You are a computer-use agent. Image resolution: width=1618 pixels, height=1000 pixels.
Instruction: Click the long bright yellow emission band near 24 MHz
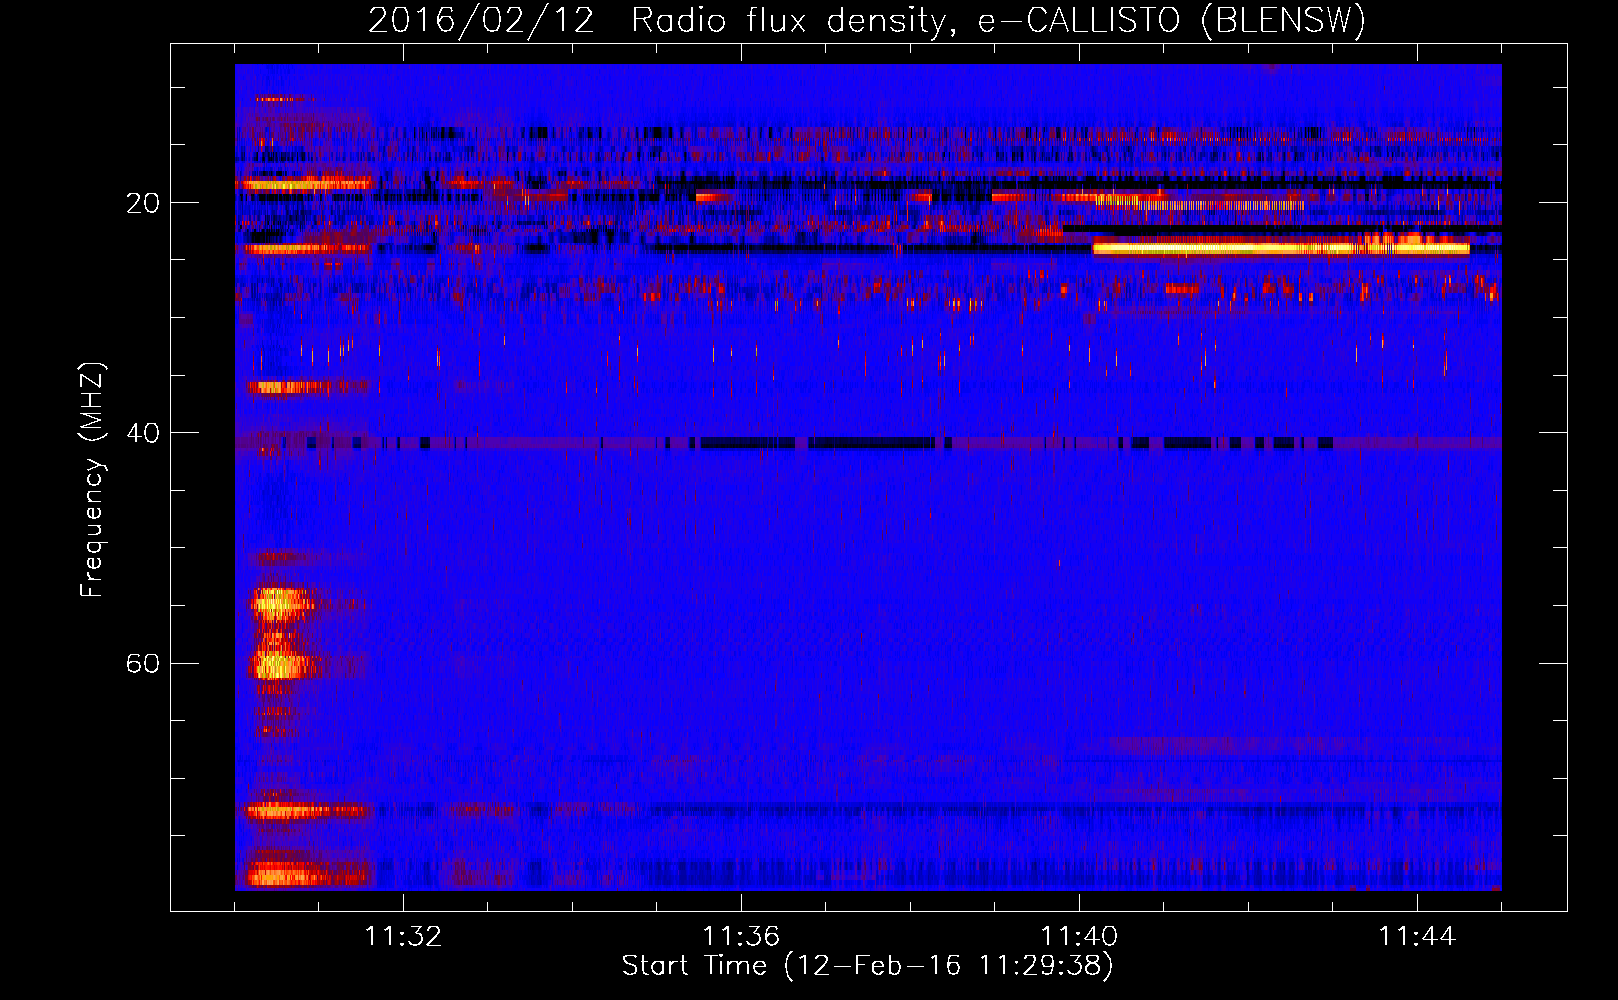click(1281, 248)
